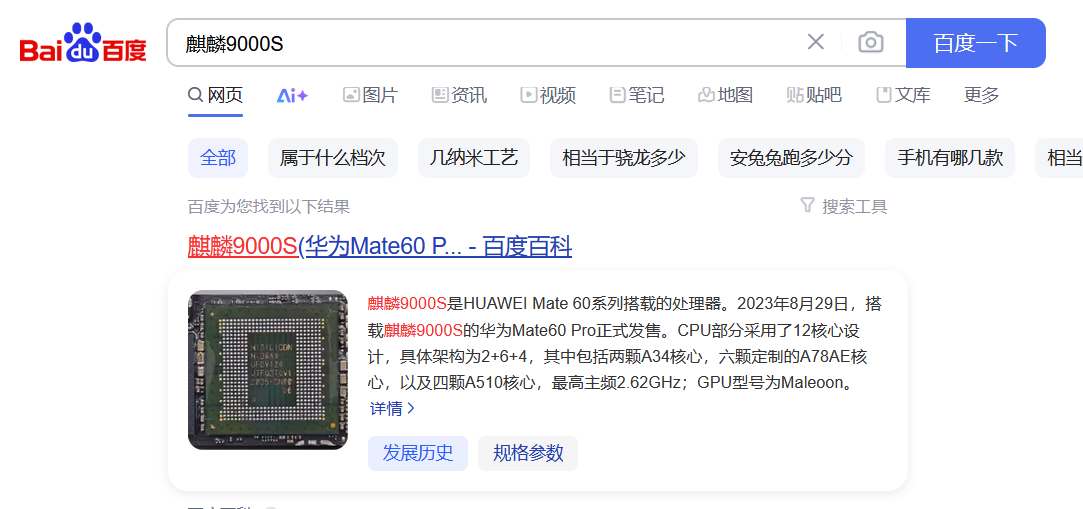The width and height of the screenshot is (1083, 509).
Task: Open the 文库 tab
Action: coord(903,95)
